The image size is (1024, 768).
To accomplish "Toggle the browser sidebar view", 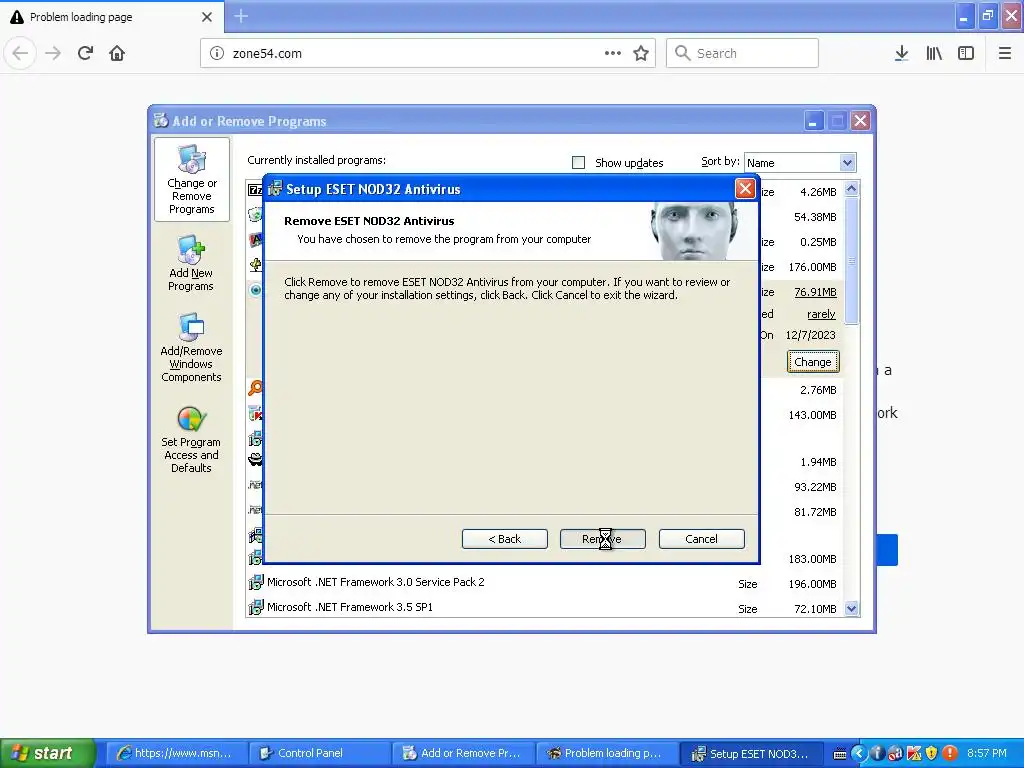I will click(x=966, y=53).
